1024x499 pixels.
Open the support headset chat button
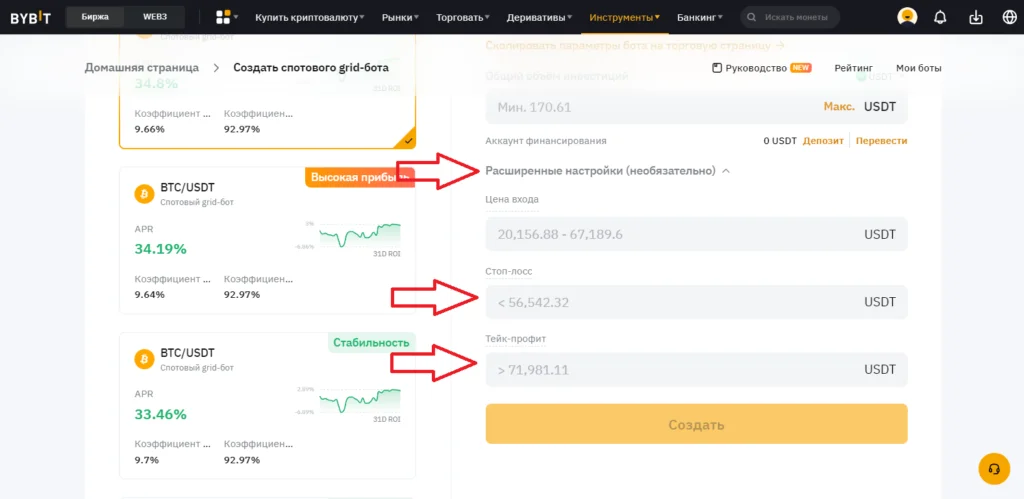993,468
